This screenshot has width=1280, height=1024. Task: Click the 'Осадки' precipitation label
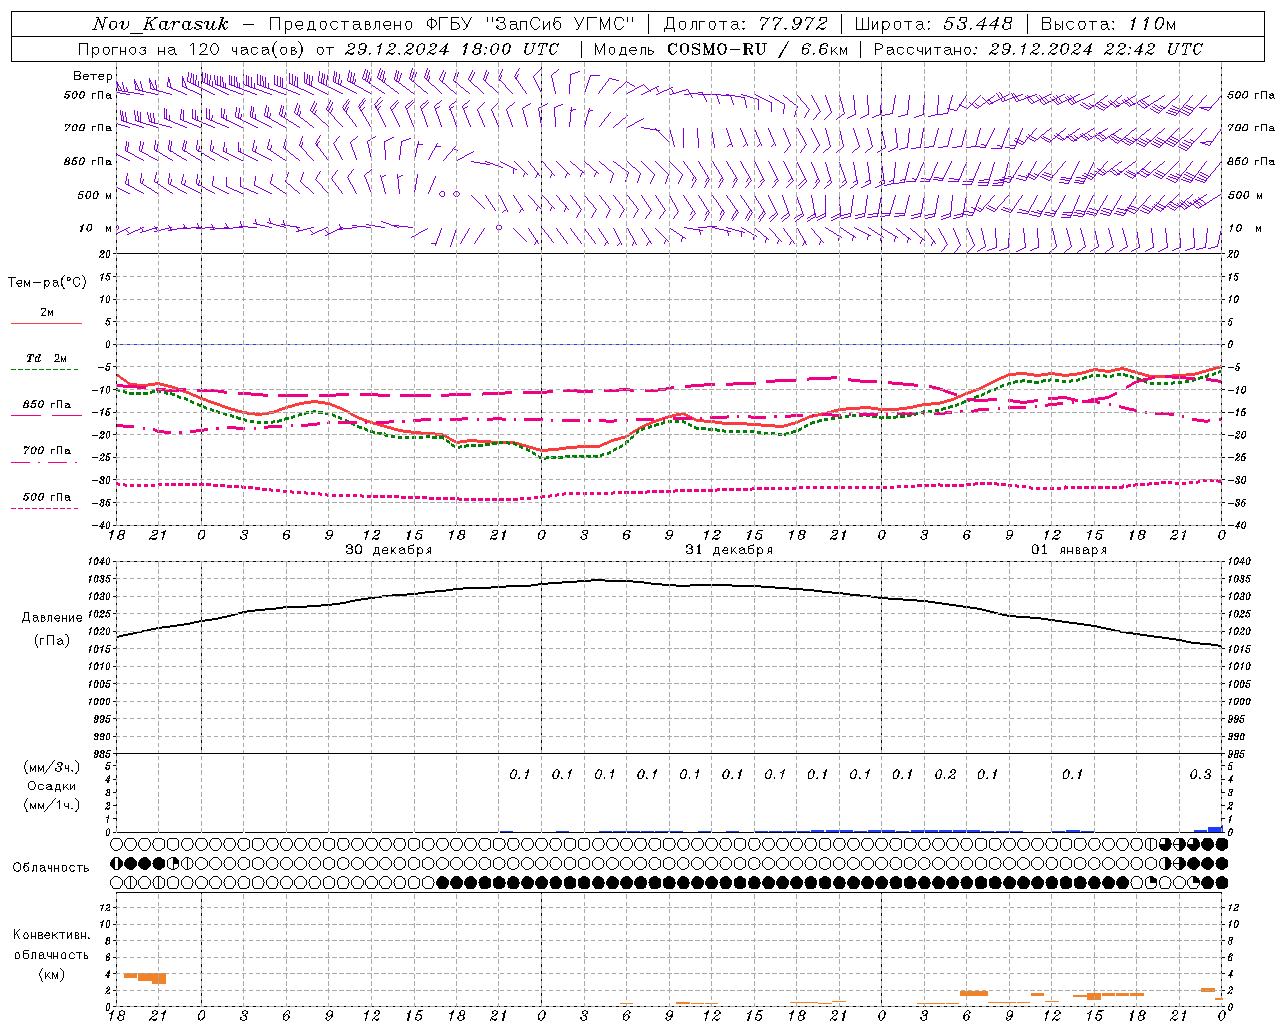pos(51,786)
